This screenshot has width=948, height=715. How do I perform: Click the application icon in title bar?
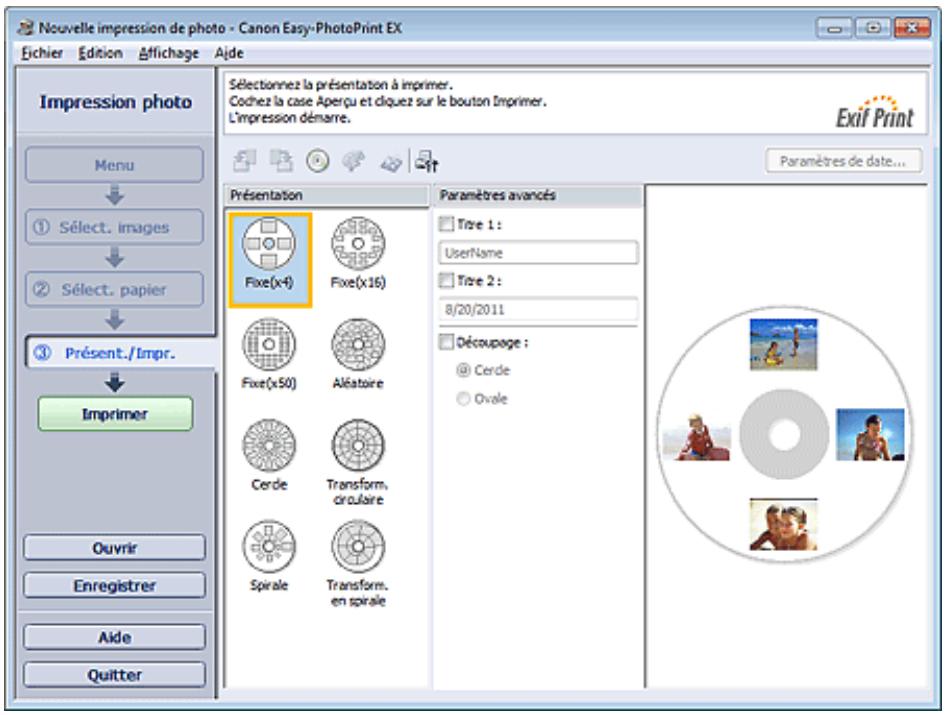[26, 28]
